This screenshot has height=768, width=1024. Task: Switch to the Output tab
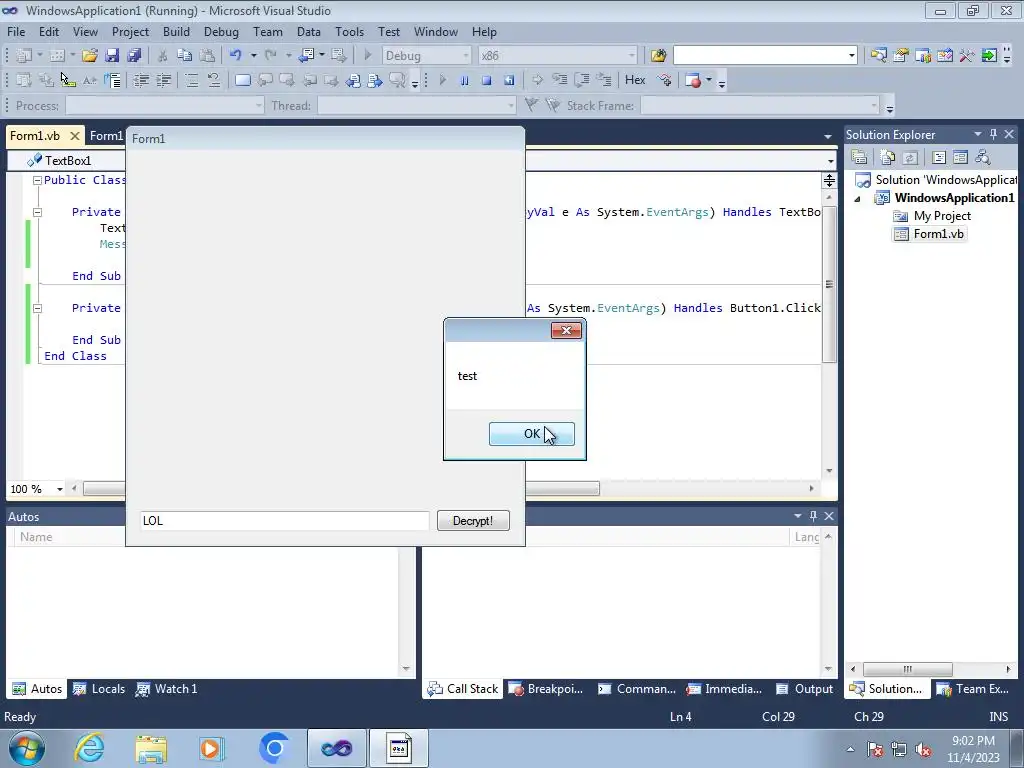804,689
